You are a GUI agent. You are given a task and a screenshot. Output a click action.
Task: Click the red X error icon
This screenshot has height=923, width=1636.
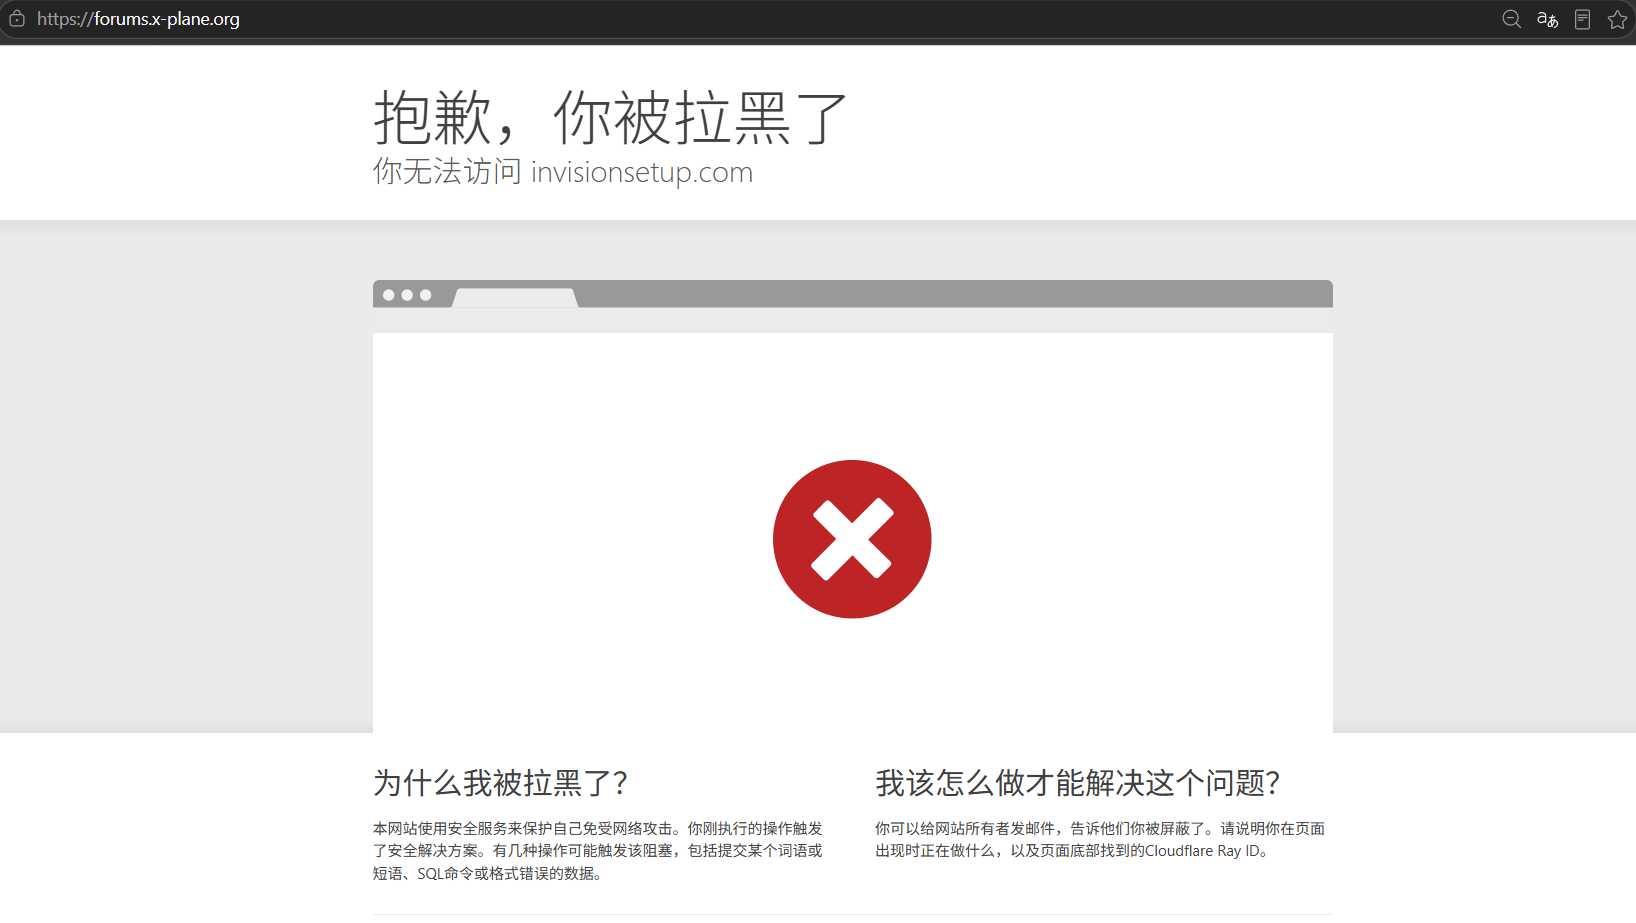852,539
